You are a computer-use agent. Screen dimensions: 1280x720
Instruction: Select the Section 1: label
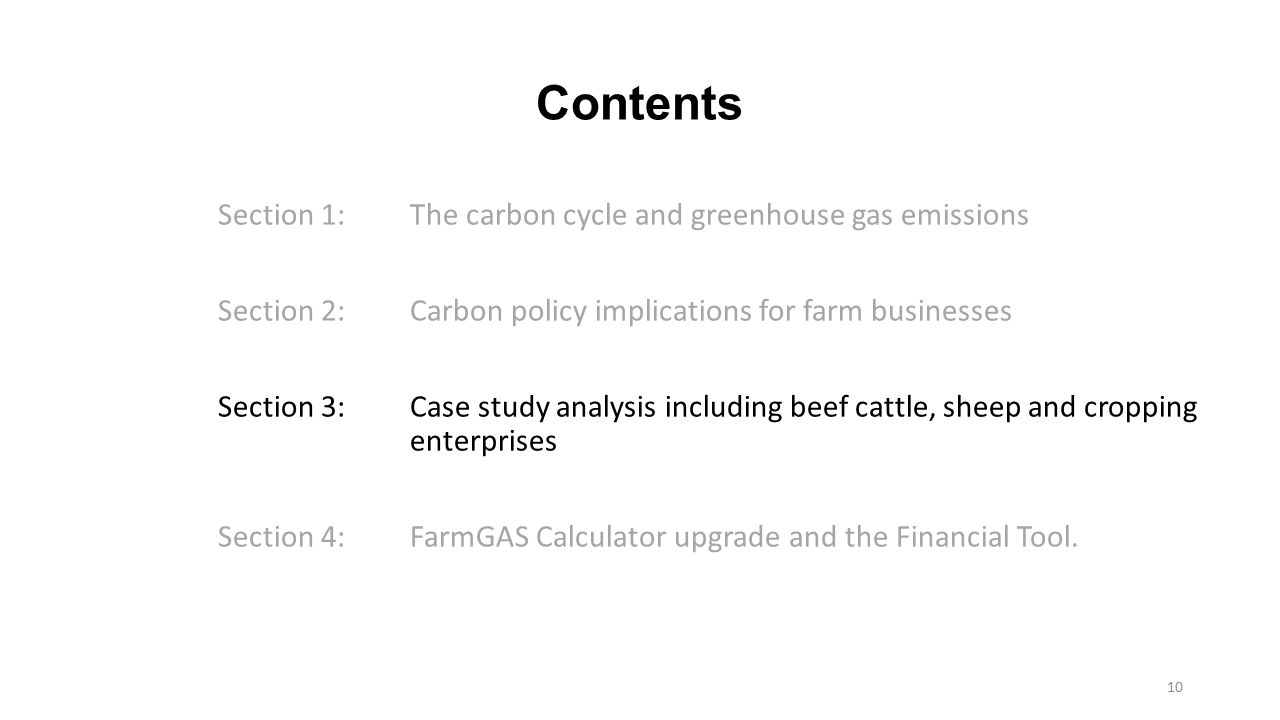[282, 215]
